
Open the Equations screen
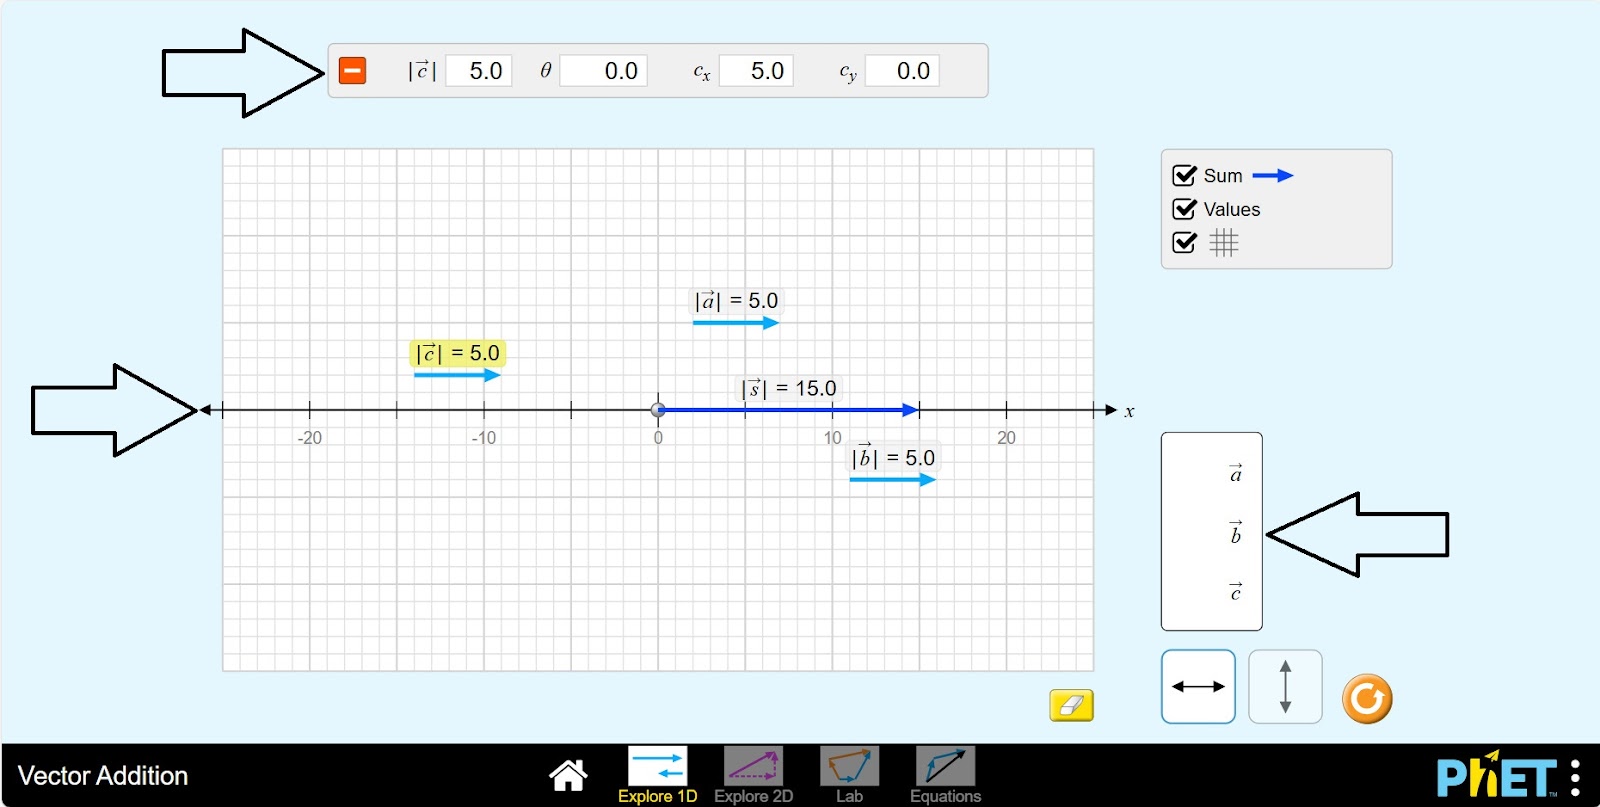coord(945,775)
